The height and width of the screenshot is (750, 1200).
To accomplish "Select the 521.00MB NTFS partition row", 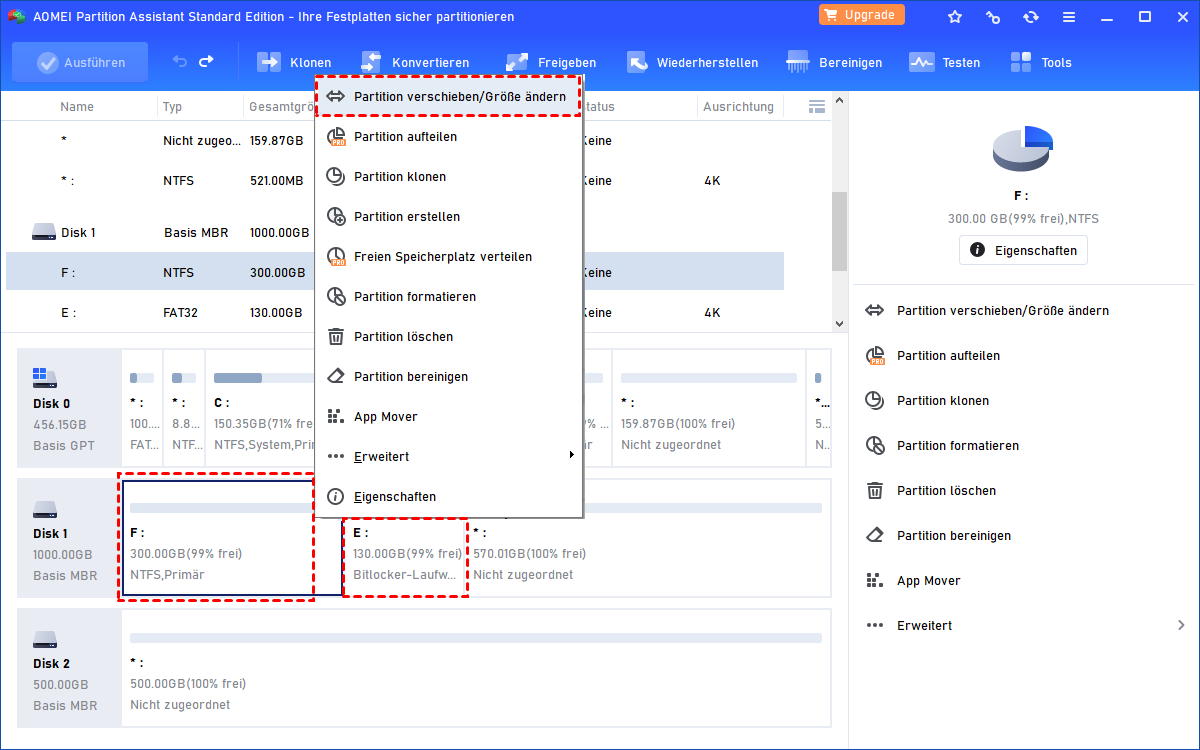I will (395, 181).
